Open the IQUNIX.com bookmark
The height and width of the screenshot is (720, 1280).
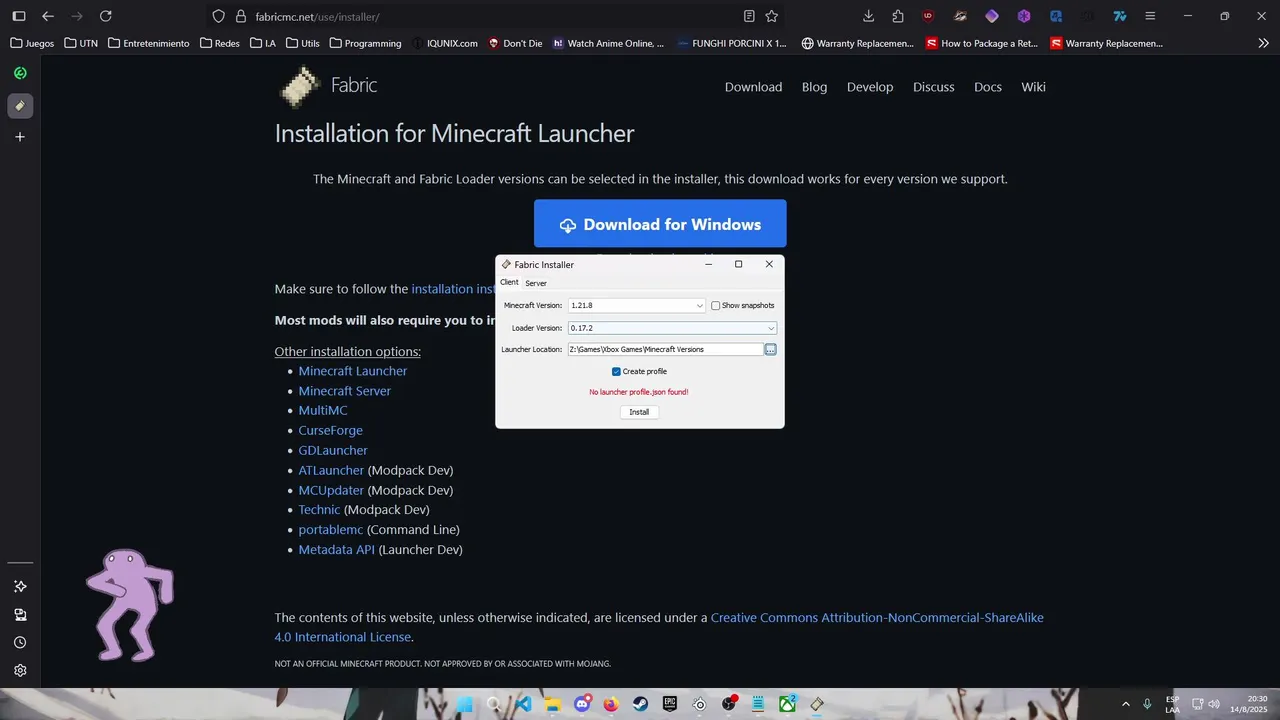445,43
